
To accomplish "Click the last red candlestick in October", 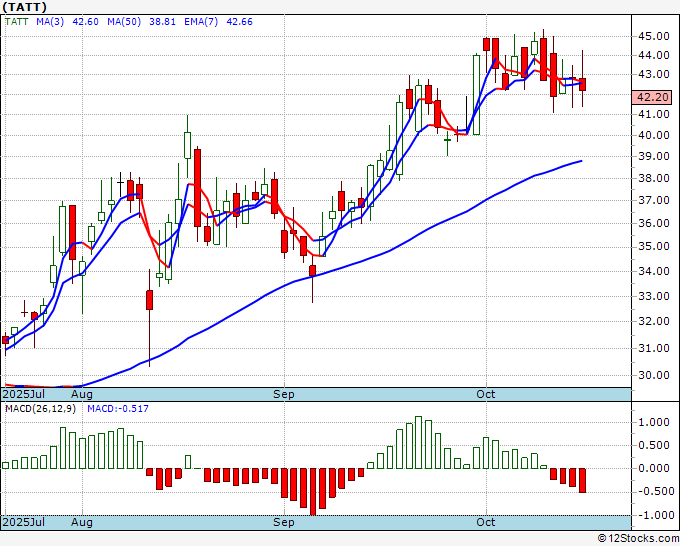I will click(x=582, y=85).
